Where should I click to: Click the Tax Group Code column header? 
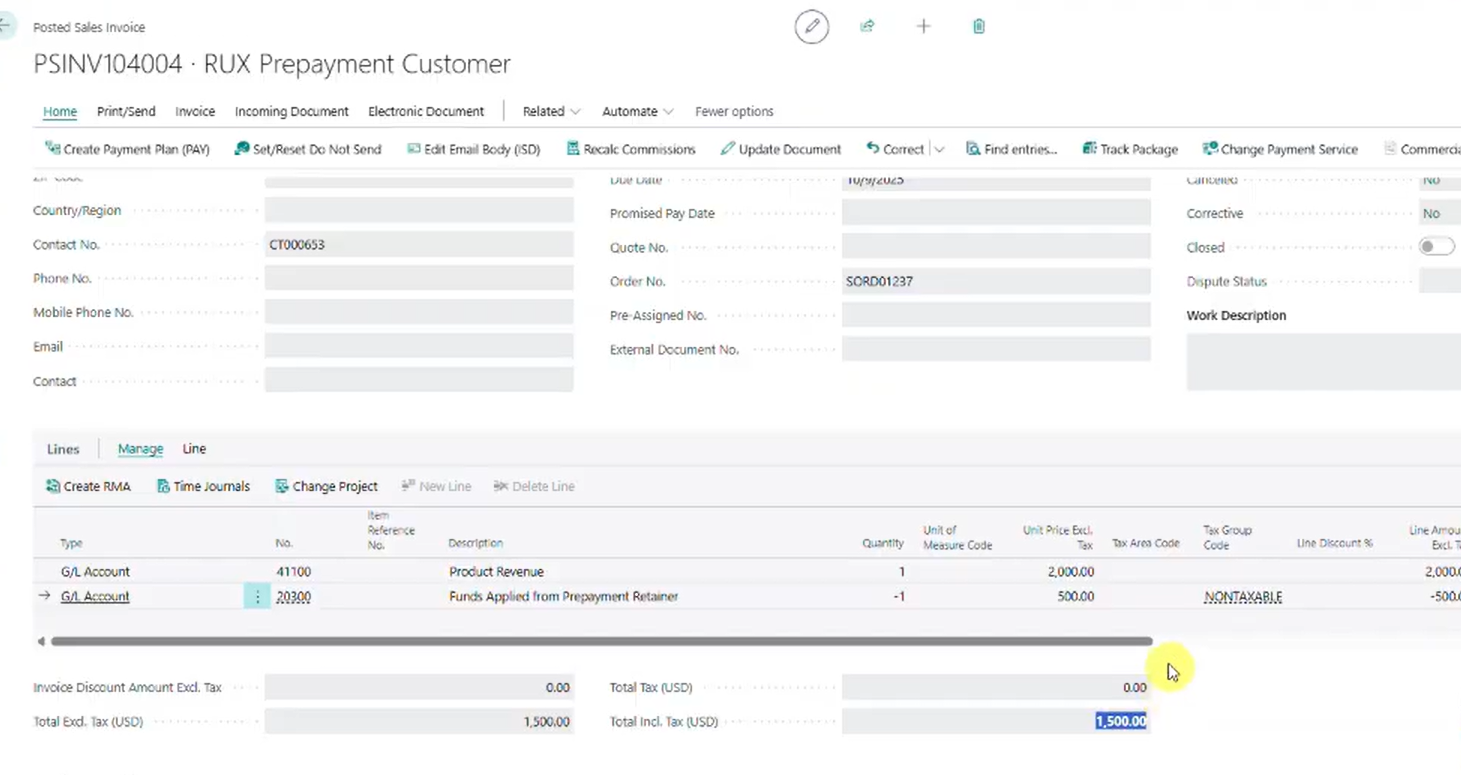[1228, 537]
